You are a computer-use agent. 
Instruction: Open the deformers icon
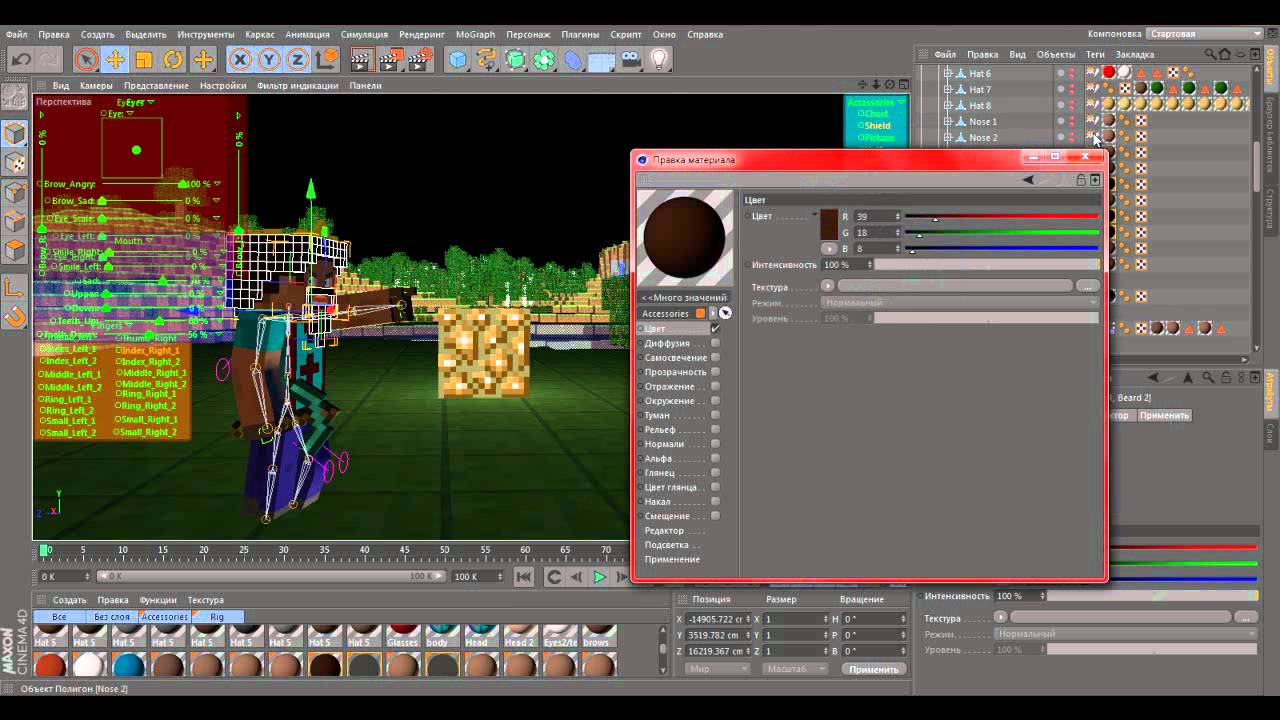point(573,59)
